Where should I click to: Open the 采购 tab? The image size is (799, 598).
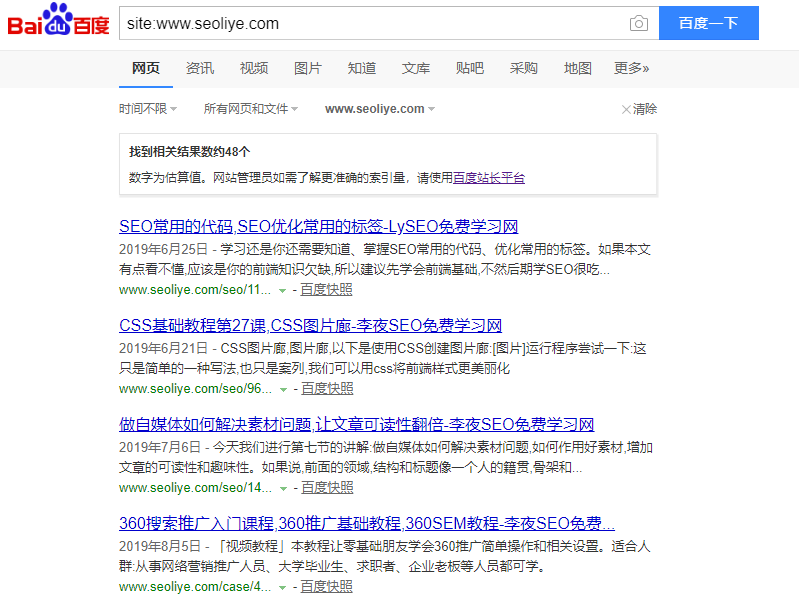pos(524,68)
